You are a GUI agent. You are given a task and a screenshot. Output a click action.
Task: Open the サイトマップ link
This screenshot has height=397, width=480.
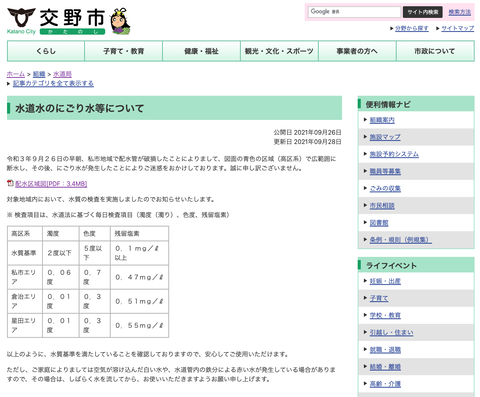458,28
